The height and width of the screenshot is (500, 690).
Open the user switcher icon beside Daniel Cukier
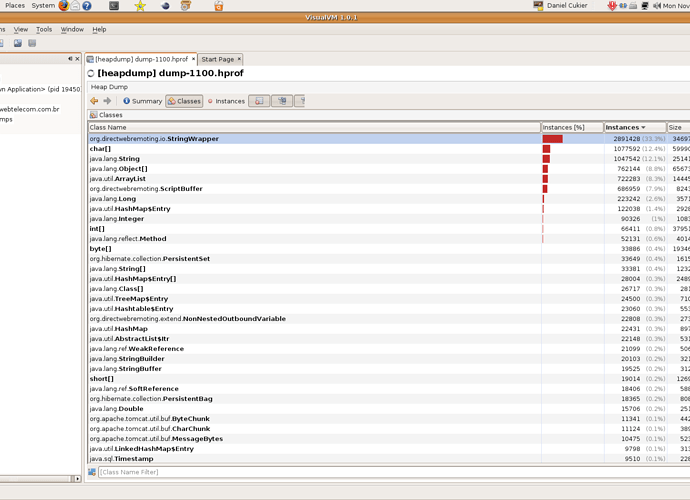click(x=538, y=6)
